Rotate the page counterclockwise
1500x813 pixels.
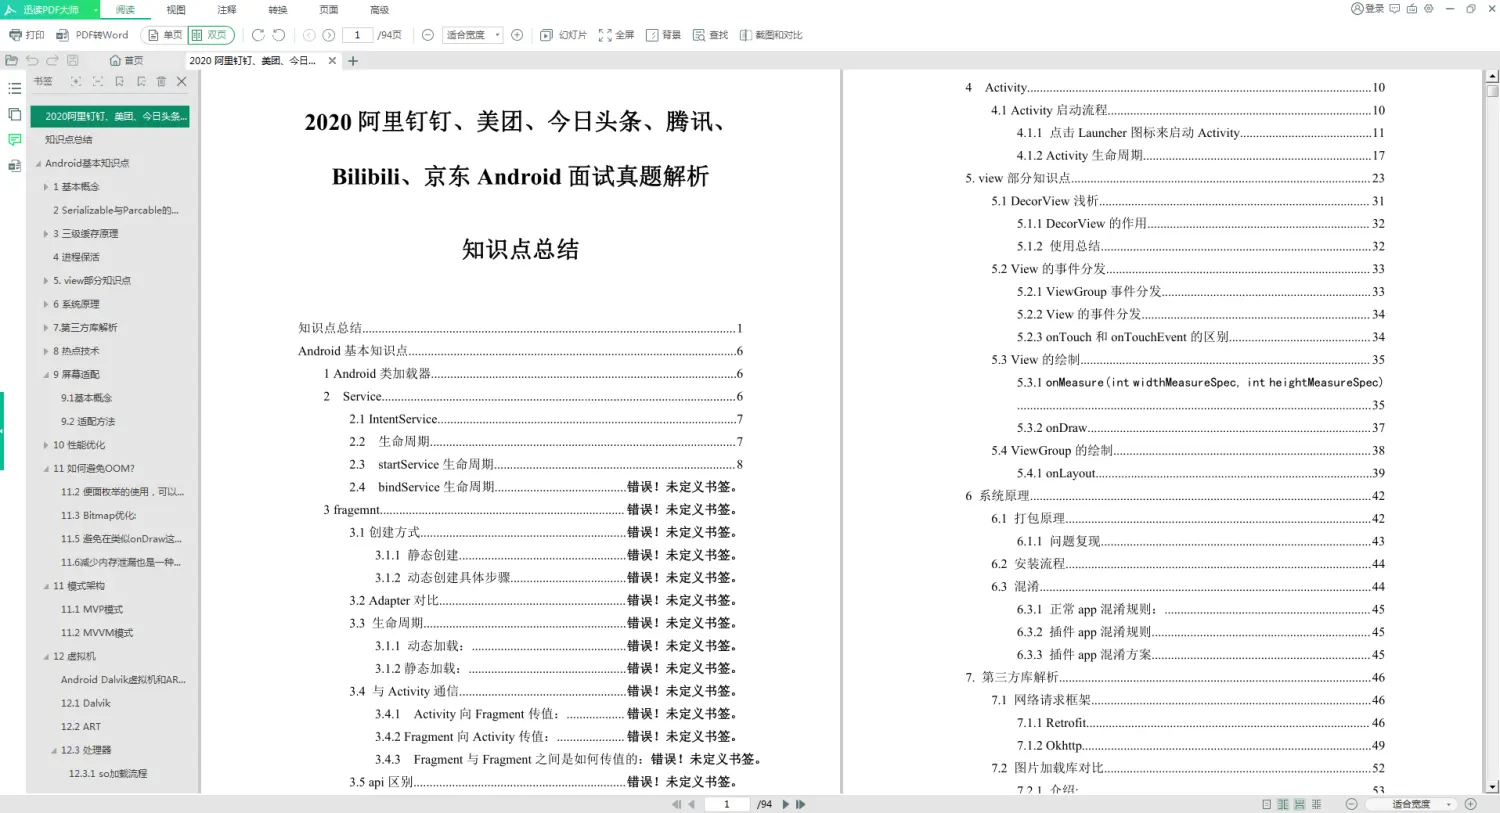point(279,35)
